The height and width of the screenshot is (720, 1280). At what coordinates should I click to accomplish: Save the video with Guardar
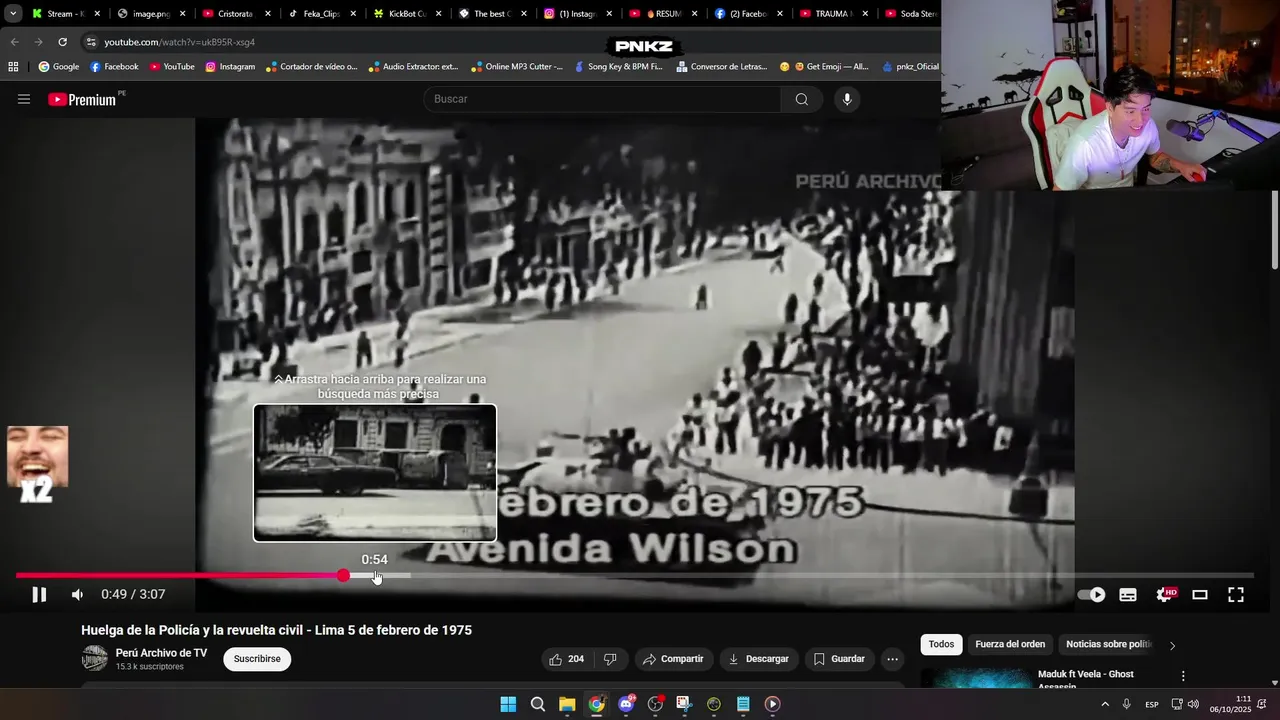tap(839, 659)
